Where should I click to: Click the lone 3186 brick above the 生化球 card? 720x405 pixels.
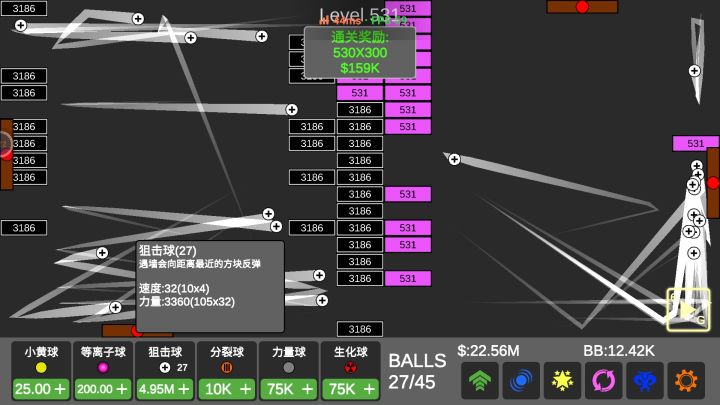coord(360,329)
